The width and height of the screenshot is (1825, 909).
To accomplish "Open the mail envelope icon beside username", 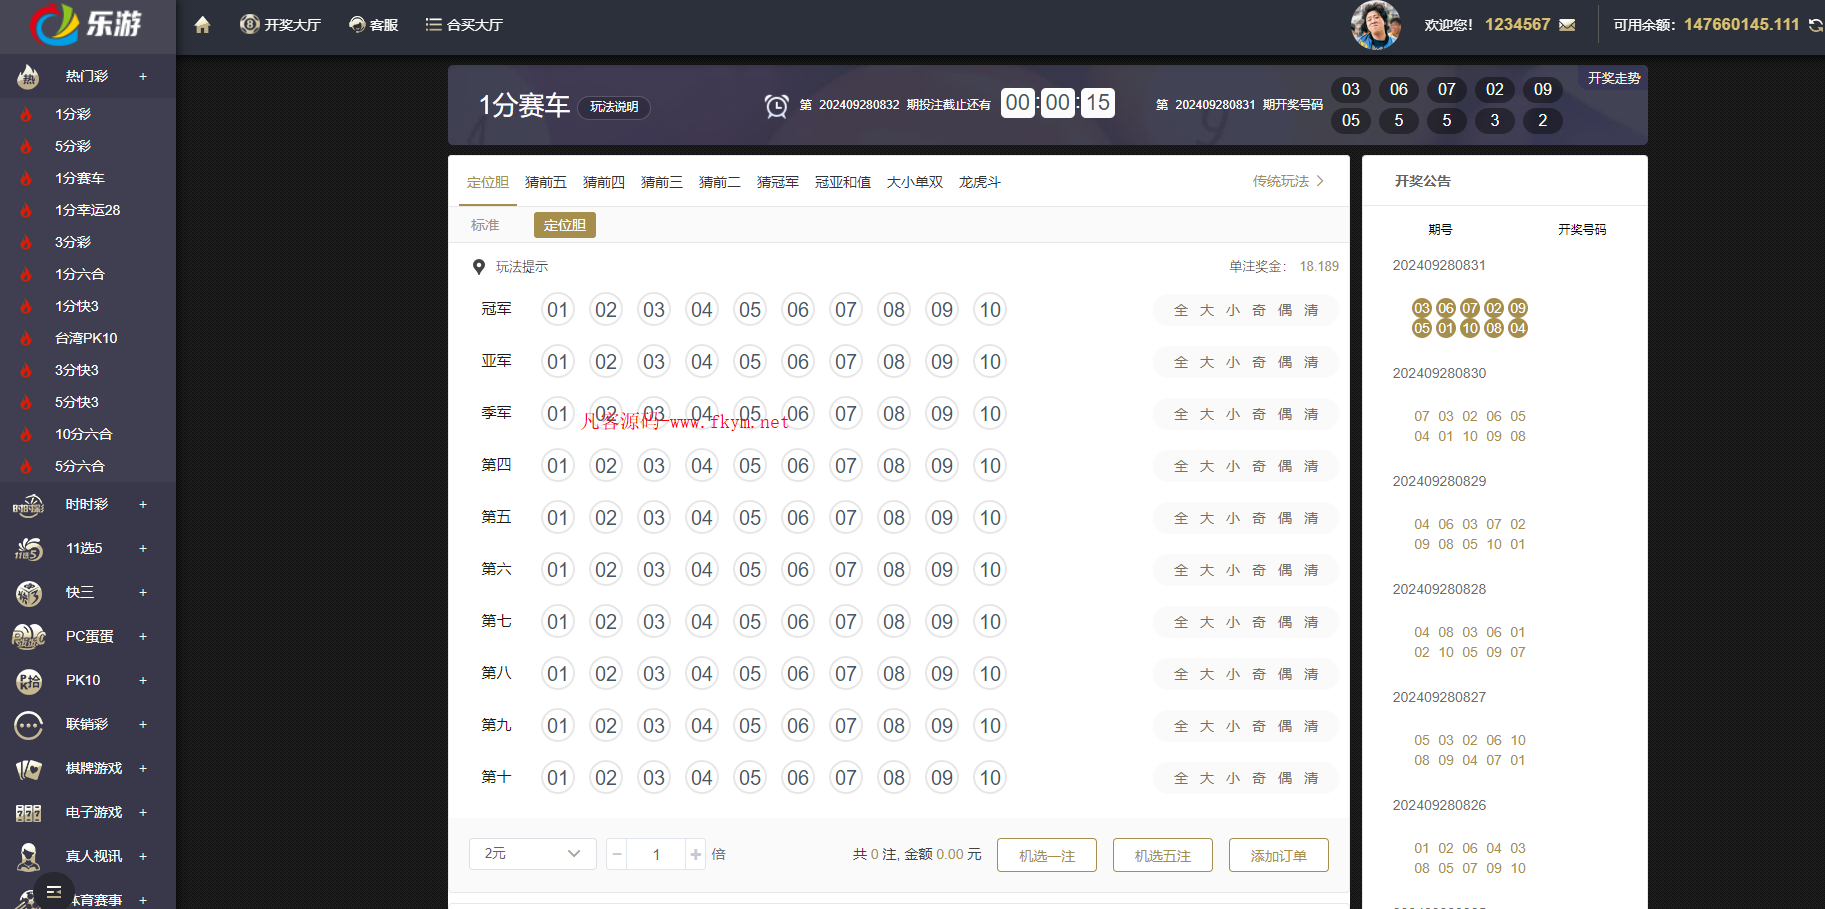I will [x=1567, y=25].
